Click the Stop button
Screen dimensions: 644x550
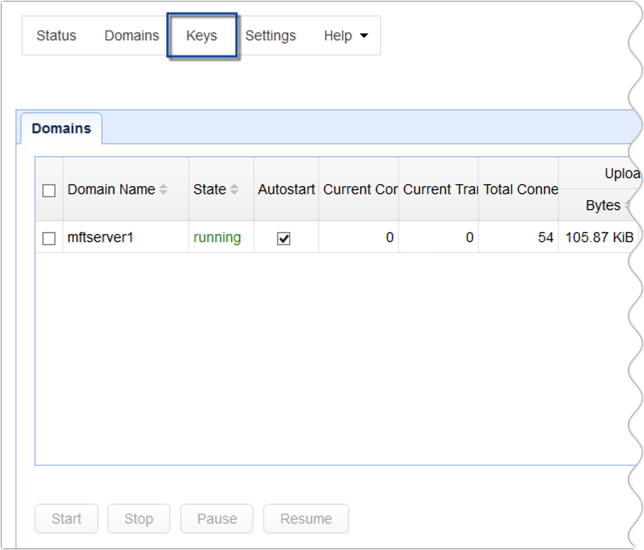(x=139, y=519)
